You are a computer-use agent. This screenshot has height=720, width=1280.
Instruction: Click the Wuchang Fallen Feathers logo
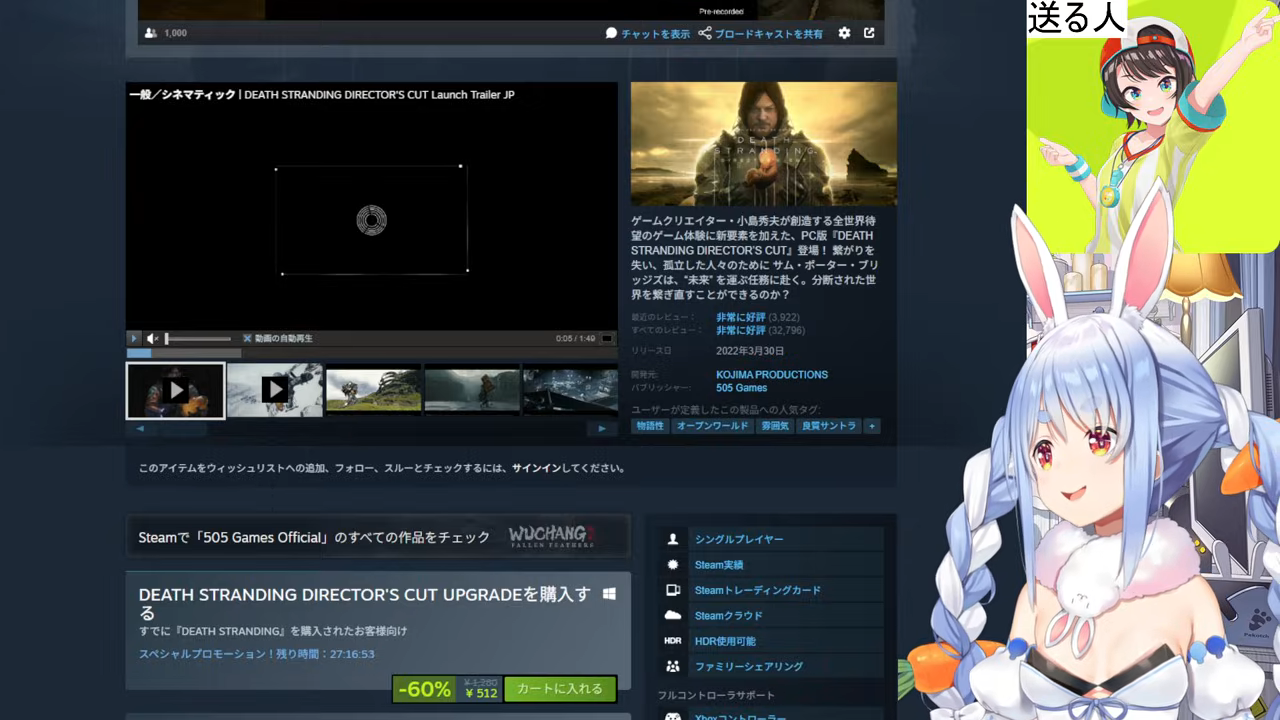(x=552, y=537)
